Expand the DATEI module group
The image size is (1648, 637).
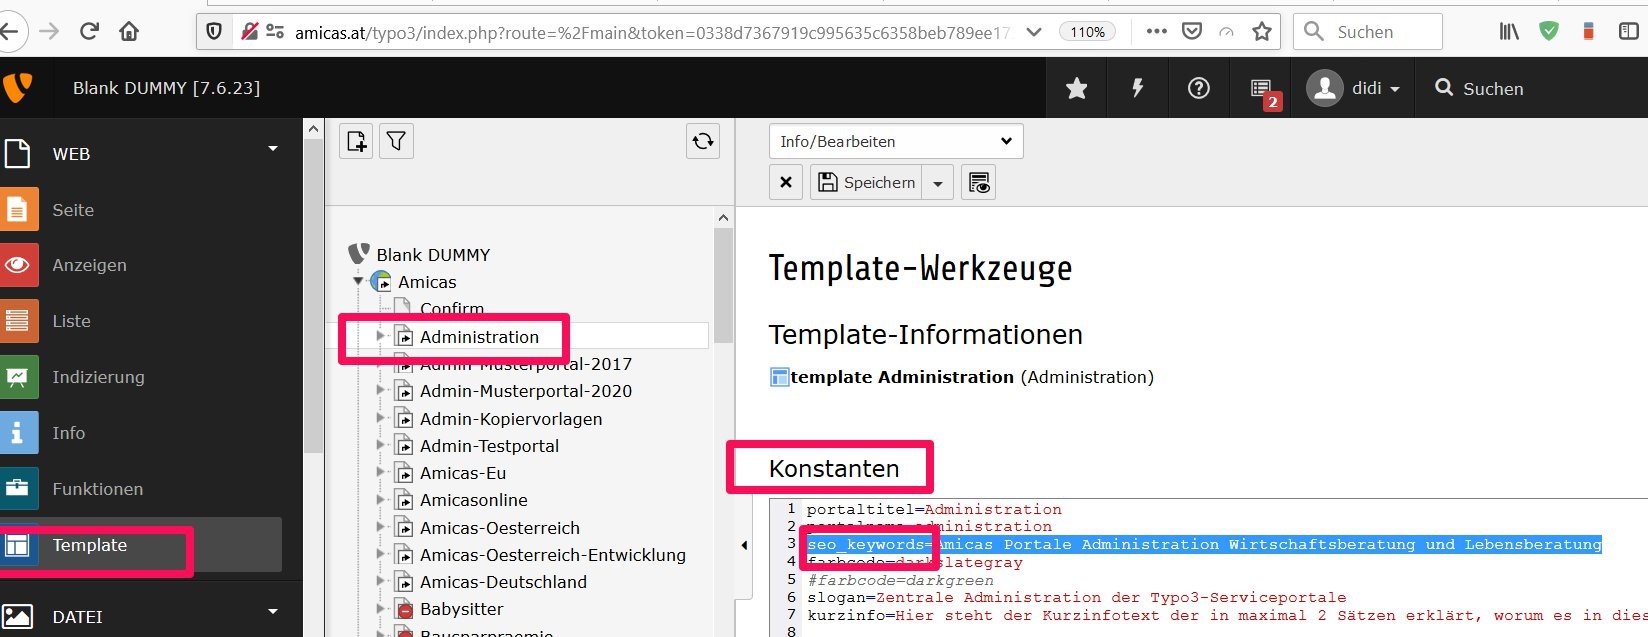tap(272, 612)
